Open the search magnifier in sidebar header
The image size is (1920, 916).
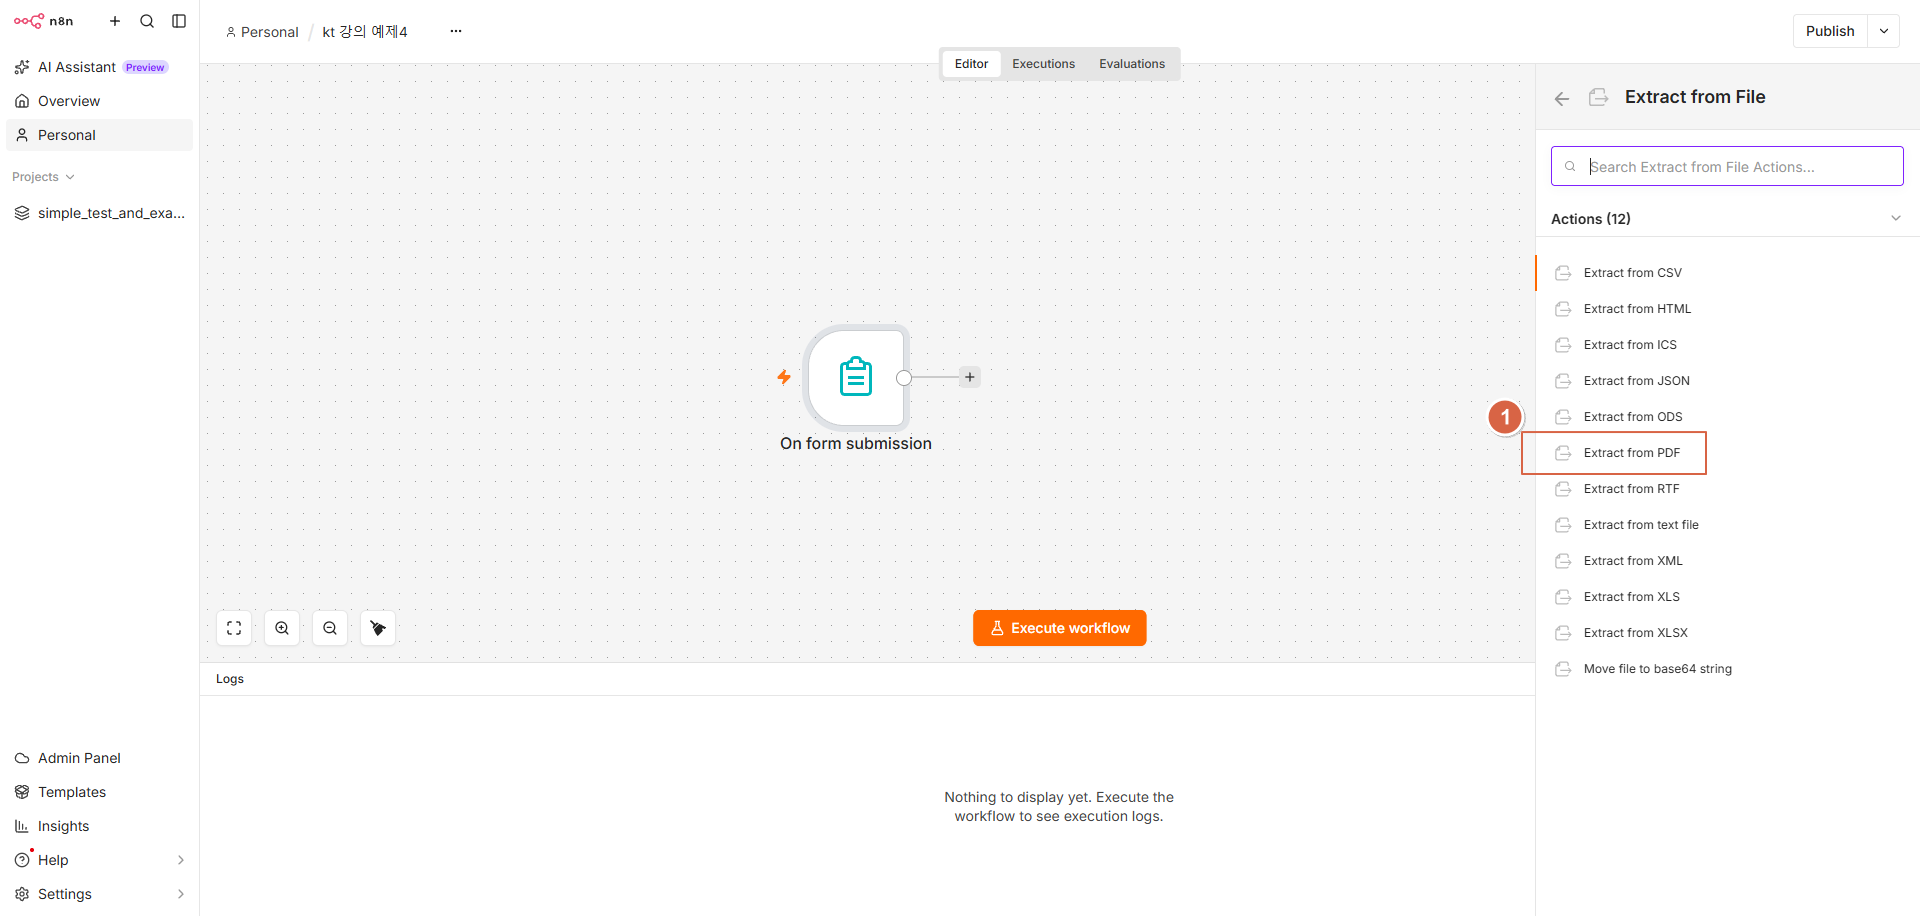pos(147,21)
